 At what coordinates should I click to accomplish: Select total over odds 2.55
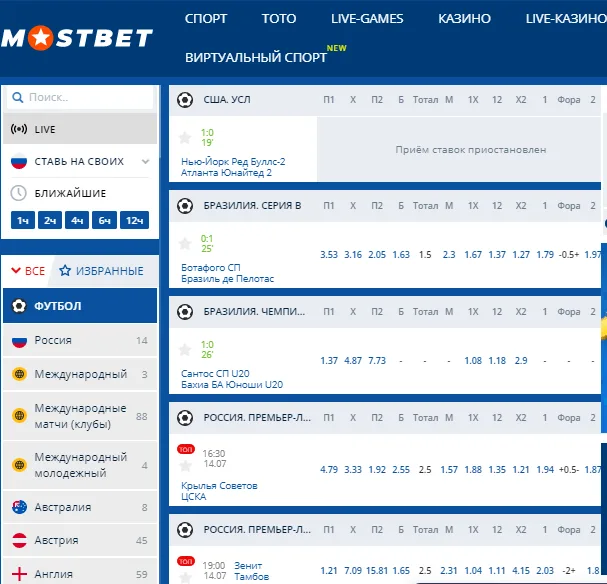tap(401, 470)
